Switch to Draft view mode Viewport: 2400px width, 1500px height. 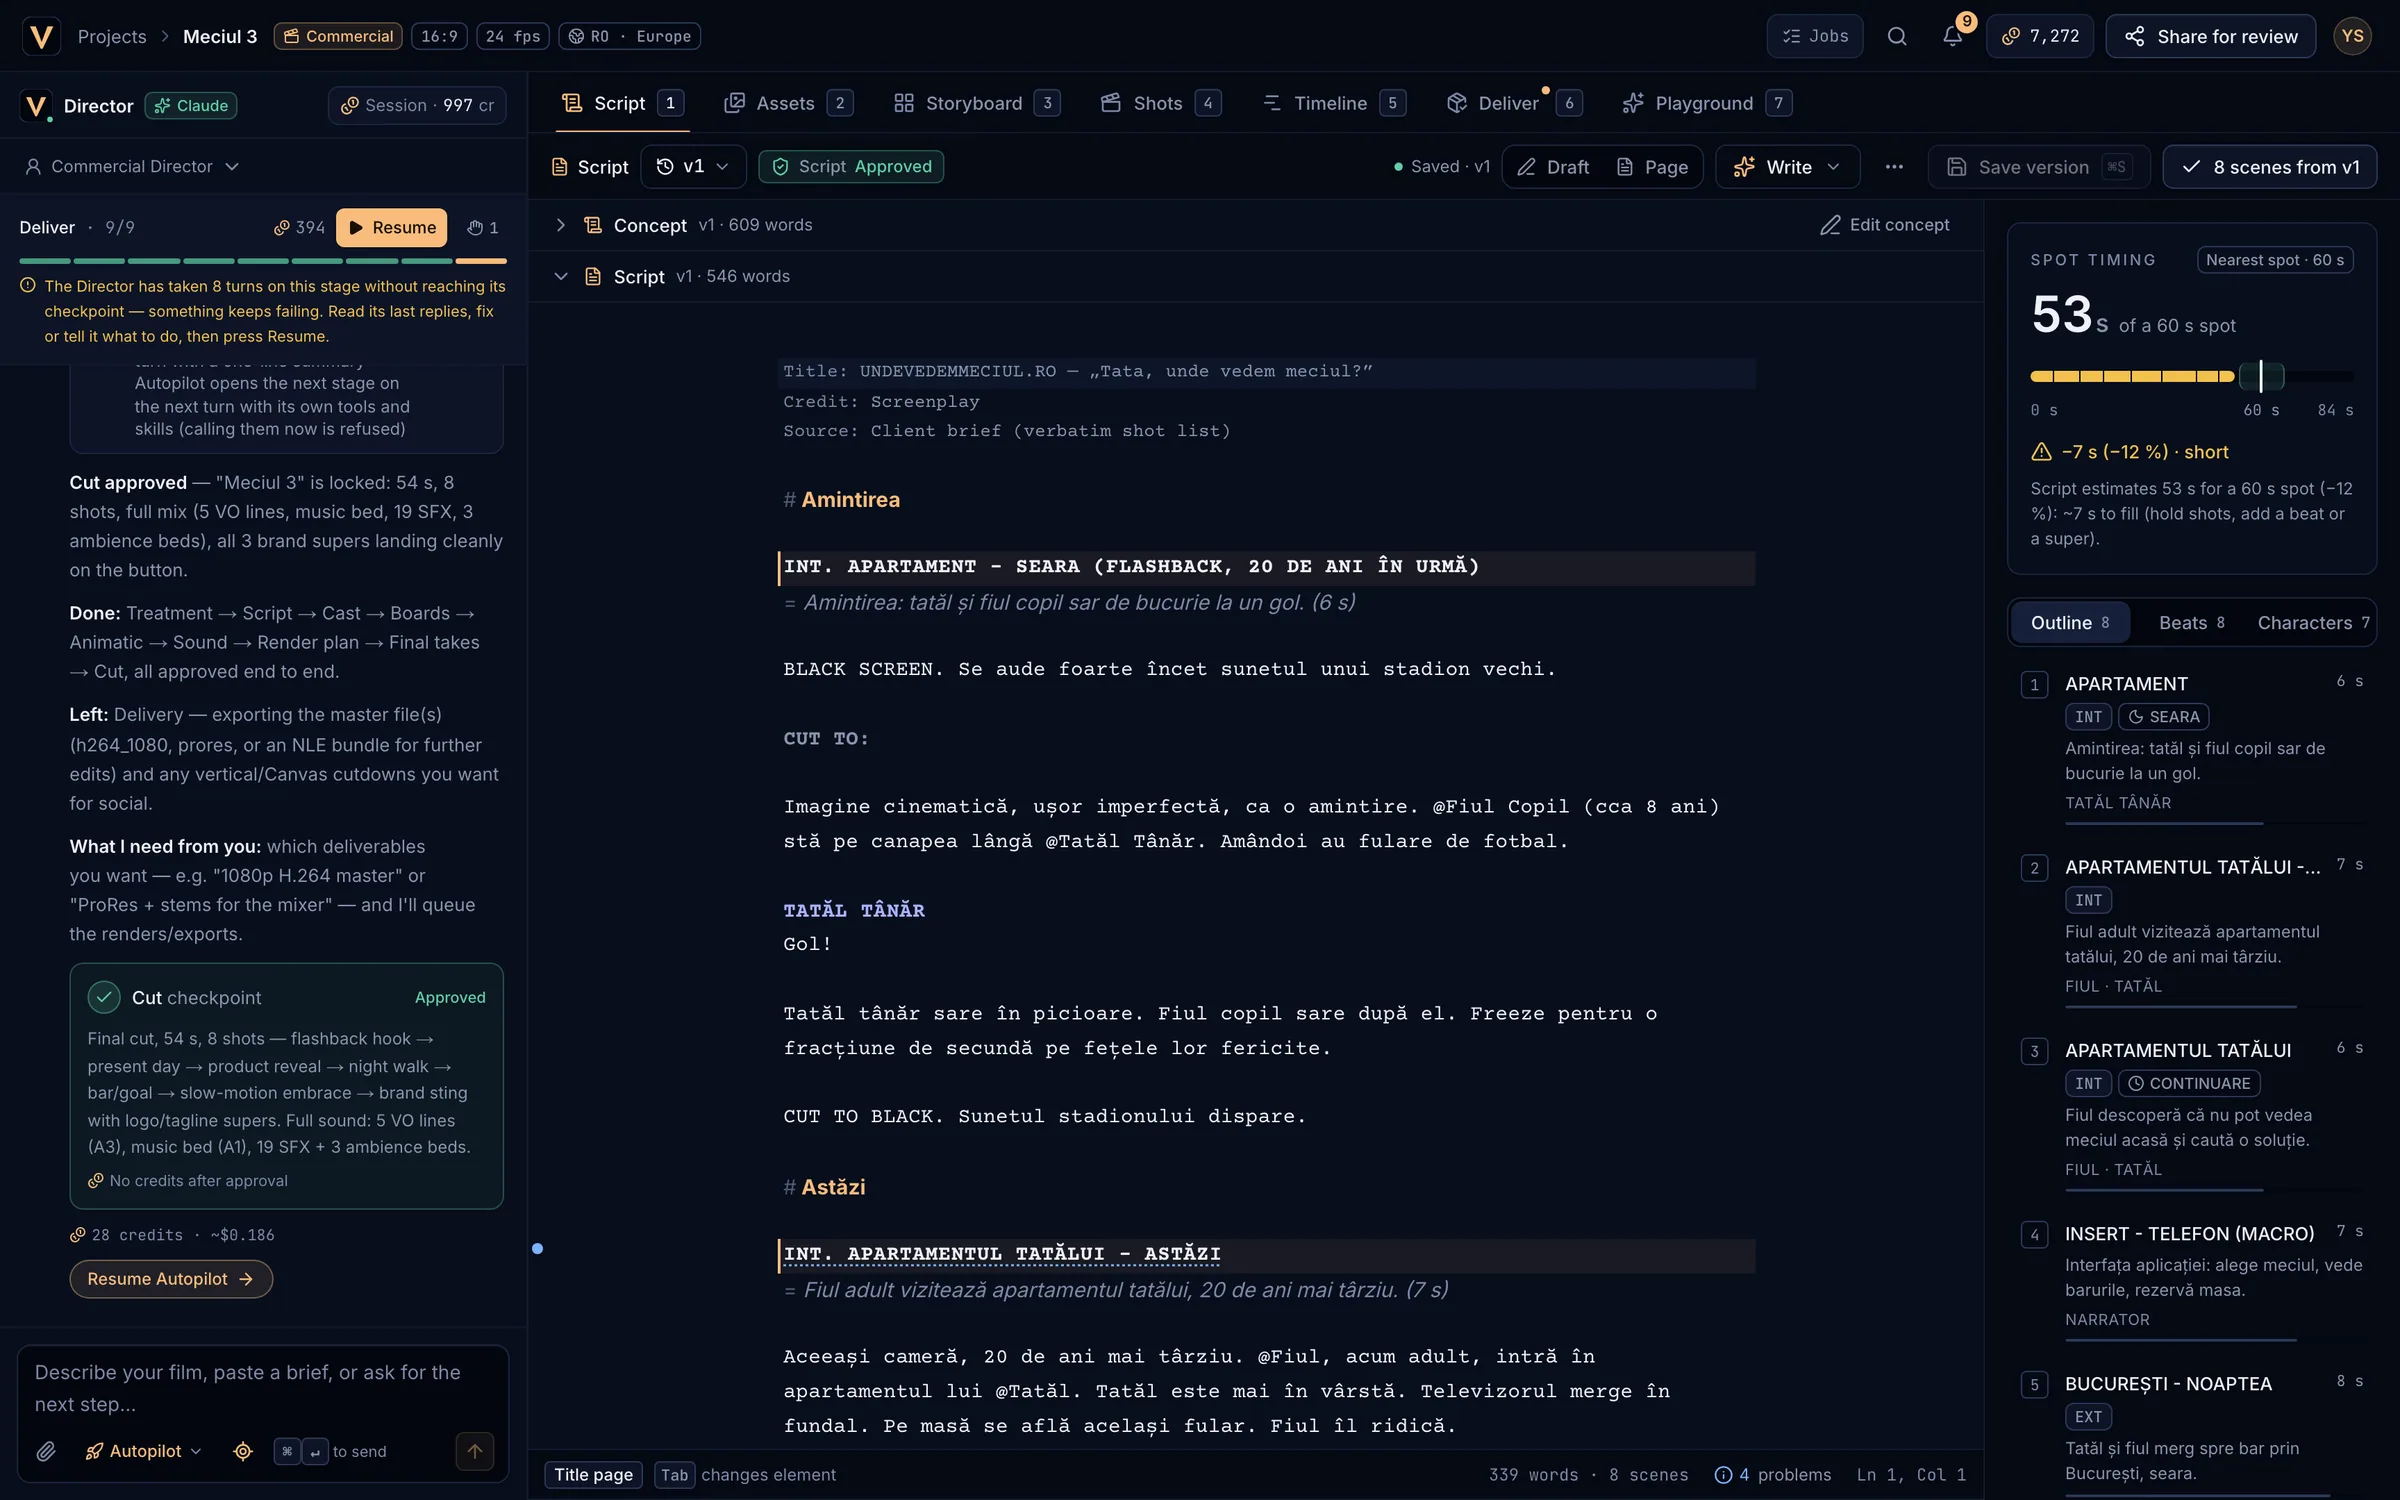(x=1554, y=167)
